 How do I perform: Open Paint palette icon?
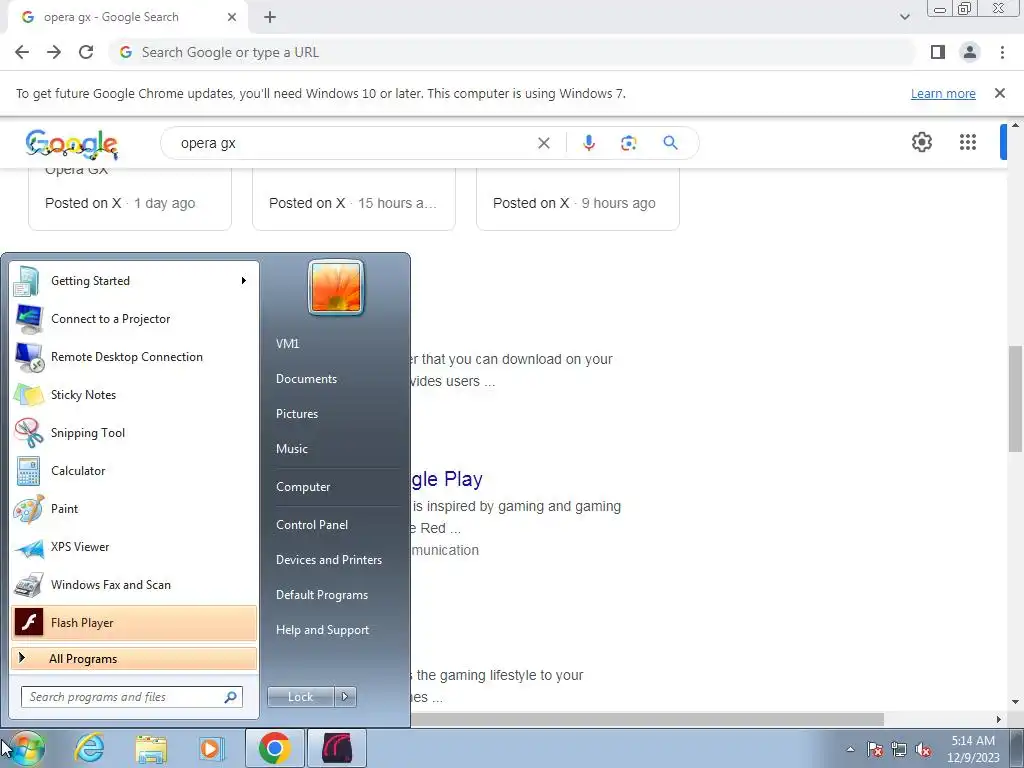(x=28, y=509)
